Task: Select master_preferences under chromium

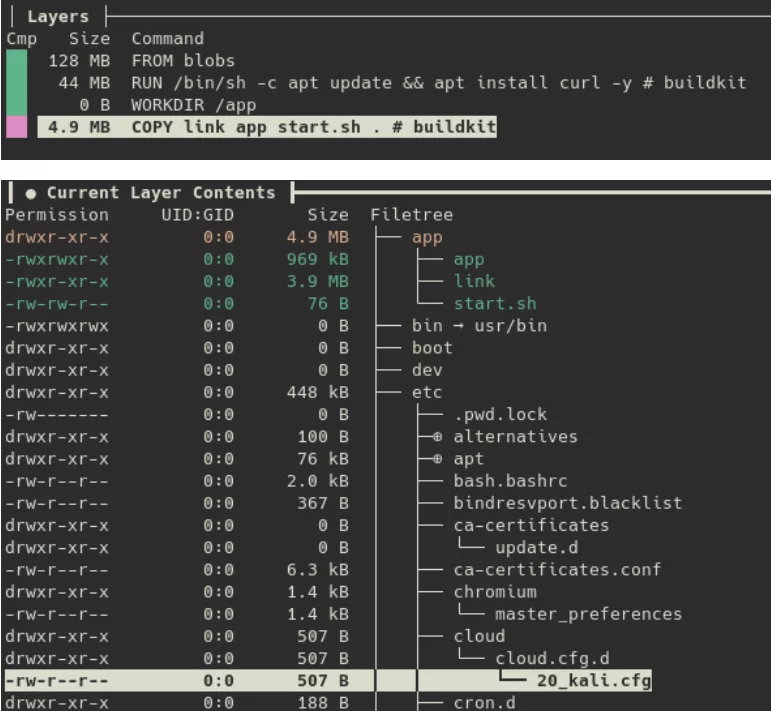Action: pos(588,614)
